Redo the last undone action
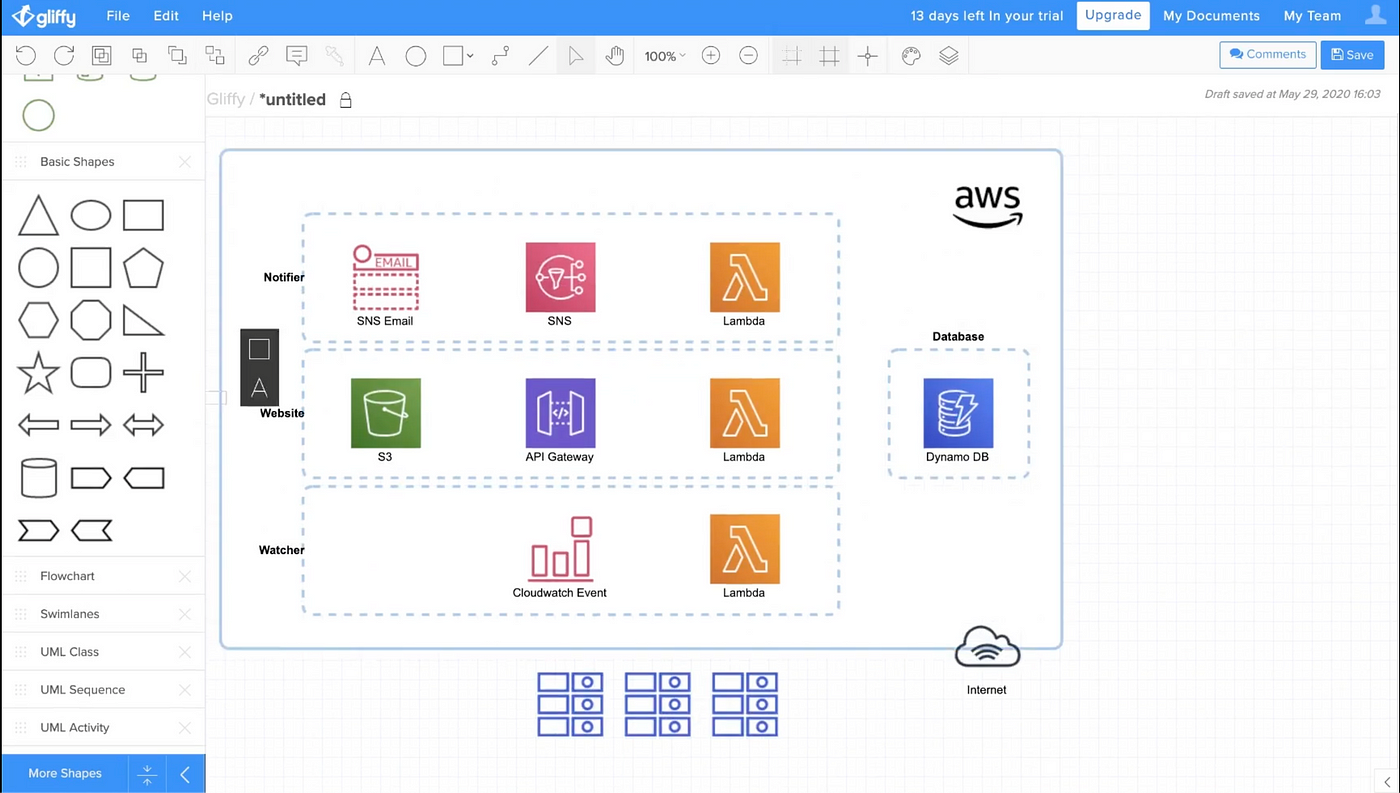The width and height of the screenshot is (1400, 793). [64, 56]
